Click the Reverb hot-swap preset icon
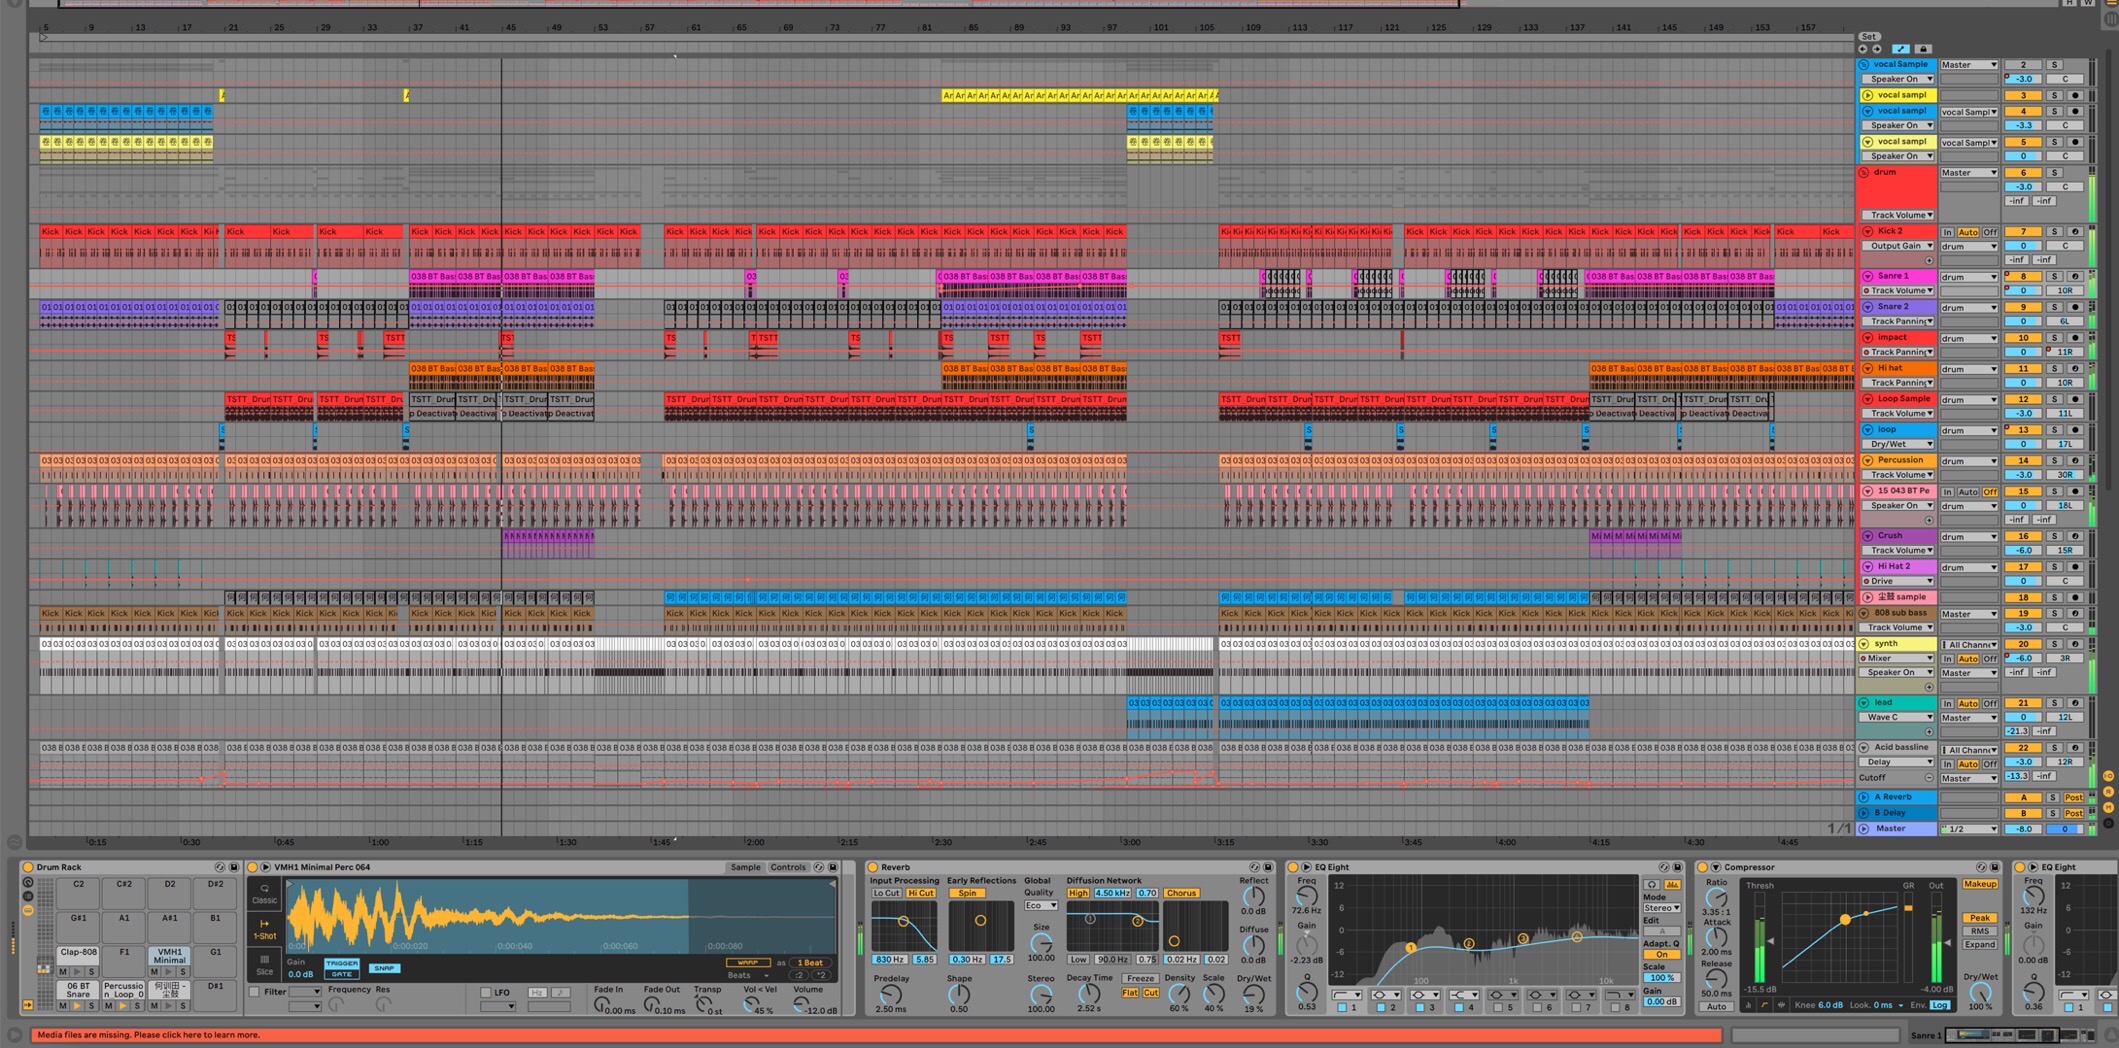 (x=1254, y=867)
